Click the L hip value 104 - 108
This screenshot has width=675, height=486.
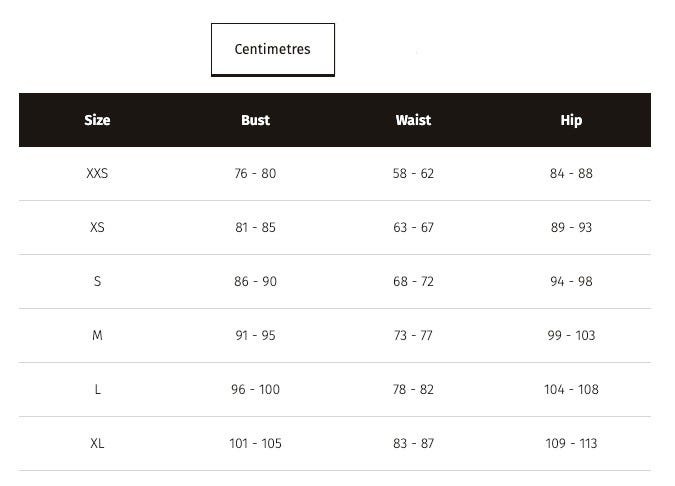(571, 390)
